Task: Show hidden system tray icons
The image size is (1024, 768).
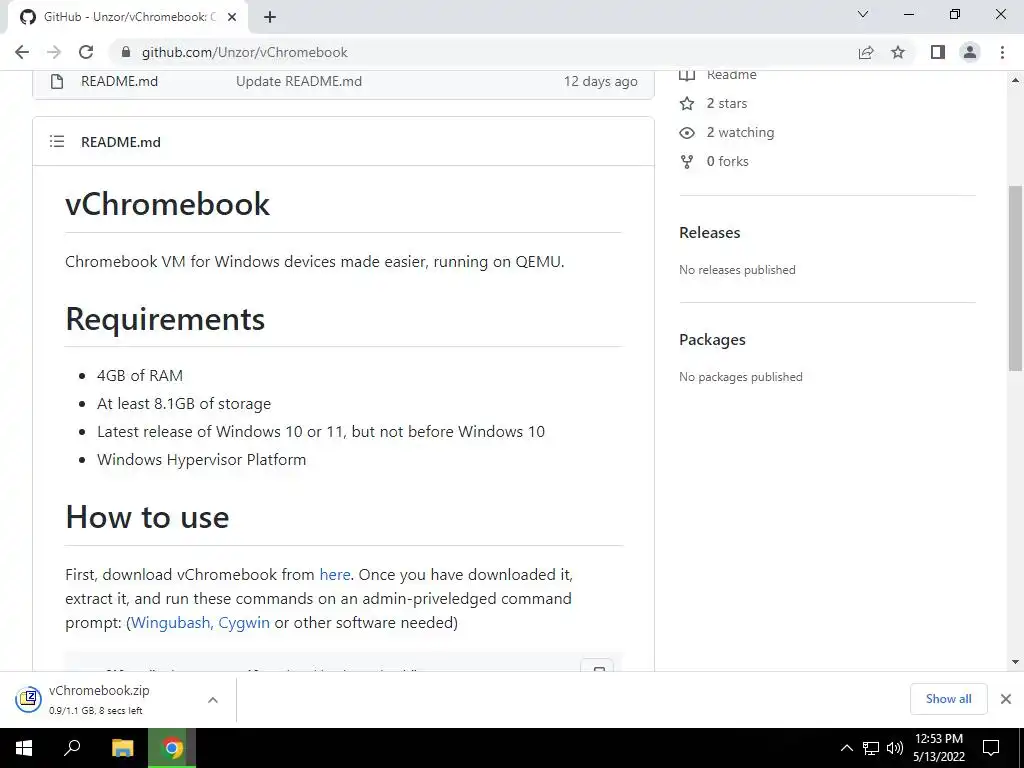Action: click(x=846, y=748)
